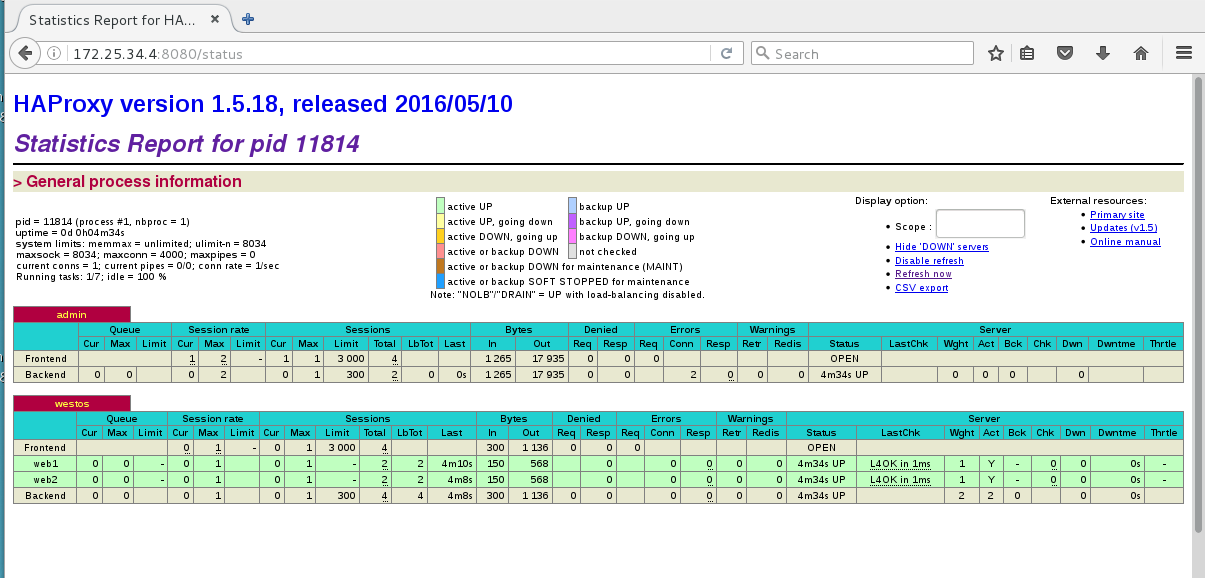Bookmark this page with the star icon
The height and width of the screenshot is (578, 1205).
(x=996, y=54)
